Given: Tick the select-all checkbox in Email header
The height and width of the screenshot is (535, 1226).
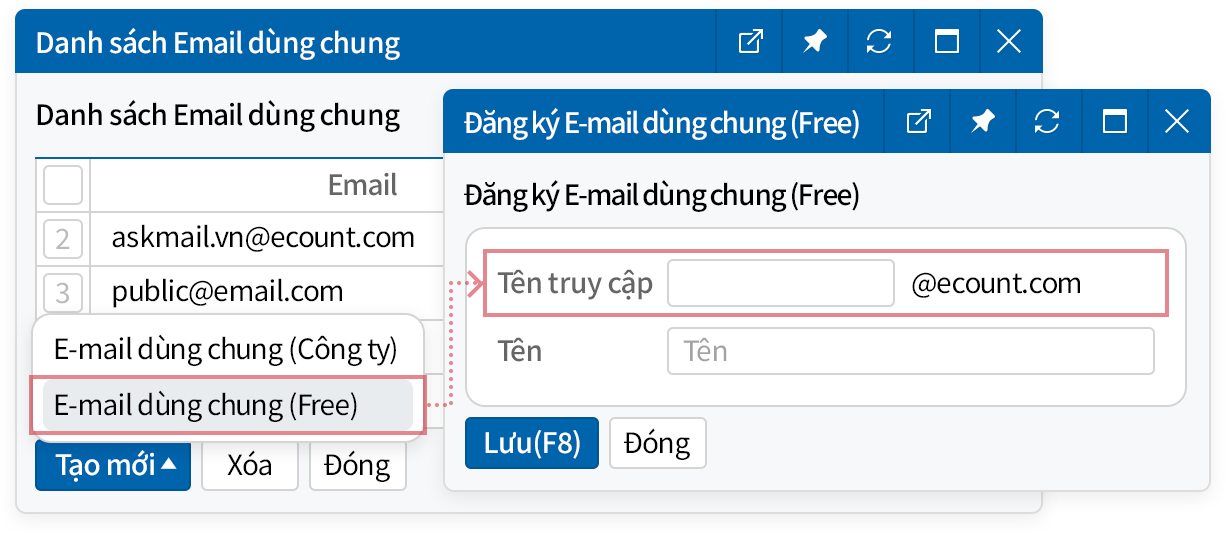Looking at the screenshot, I should point(63,185).
